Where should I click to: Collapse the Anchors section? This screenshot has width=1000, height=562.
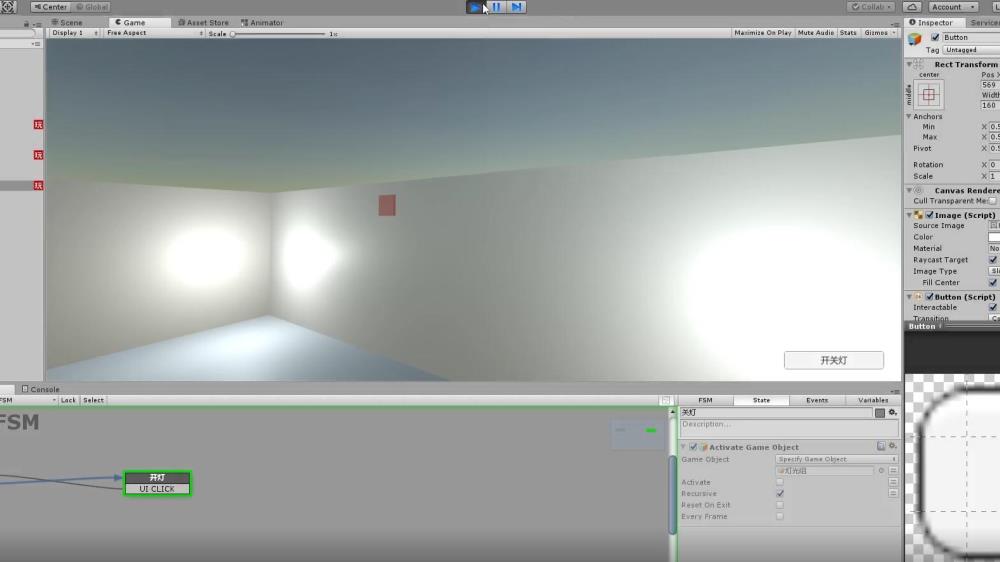pyautogui.click(x=909, y=117)
